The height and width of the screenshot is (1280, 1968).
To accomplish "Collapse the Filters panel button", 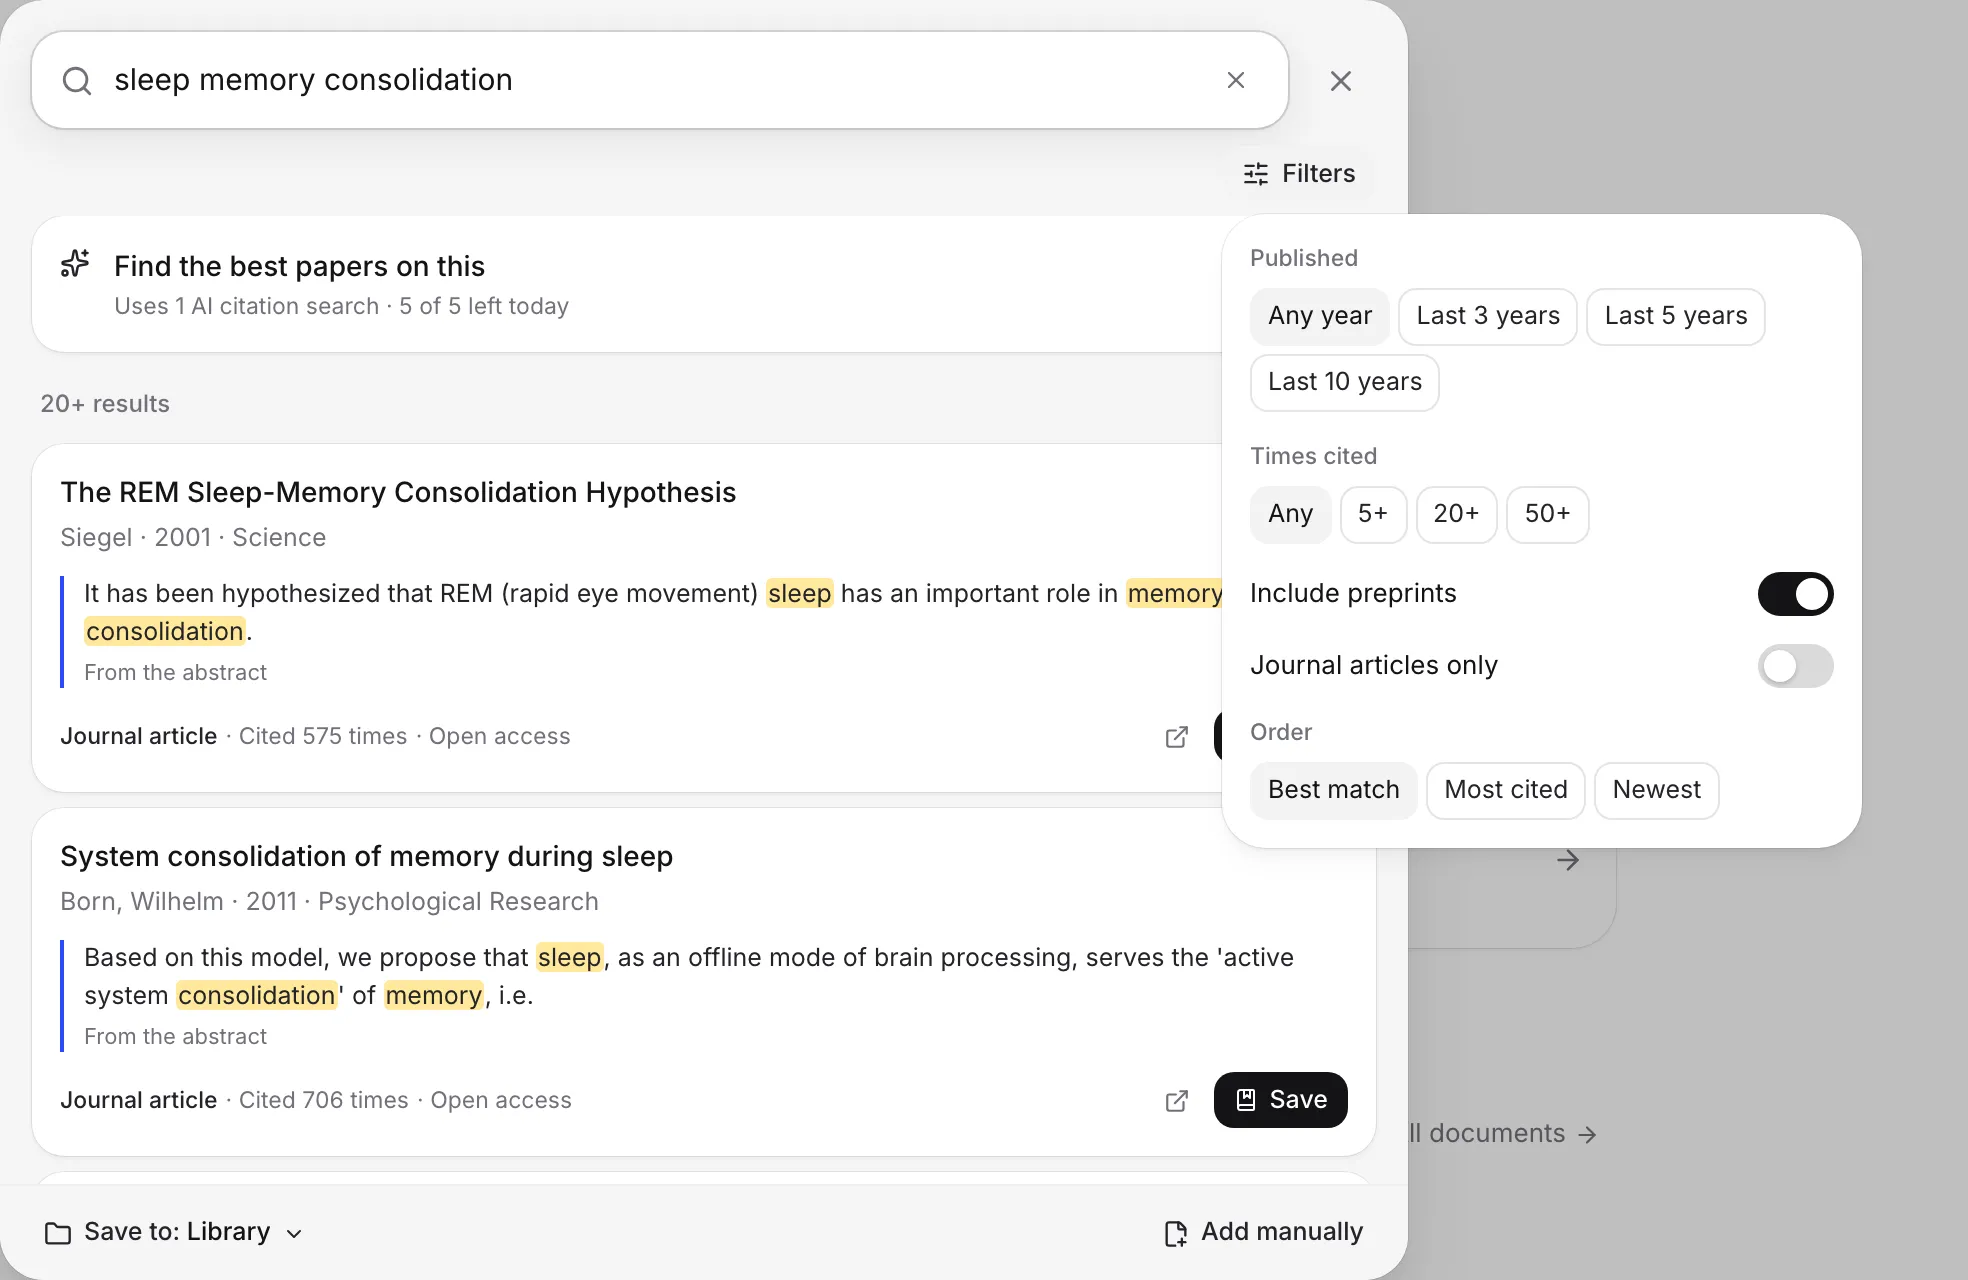I will click(x=1300, y=174).
